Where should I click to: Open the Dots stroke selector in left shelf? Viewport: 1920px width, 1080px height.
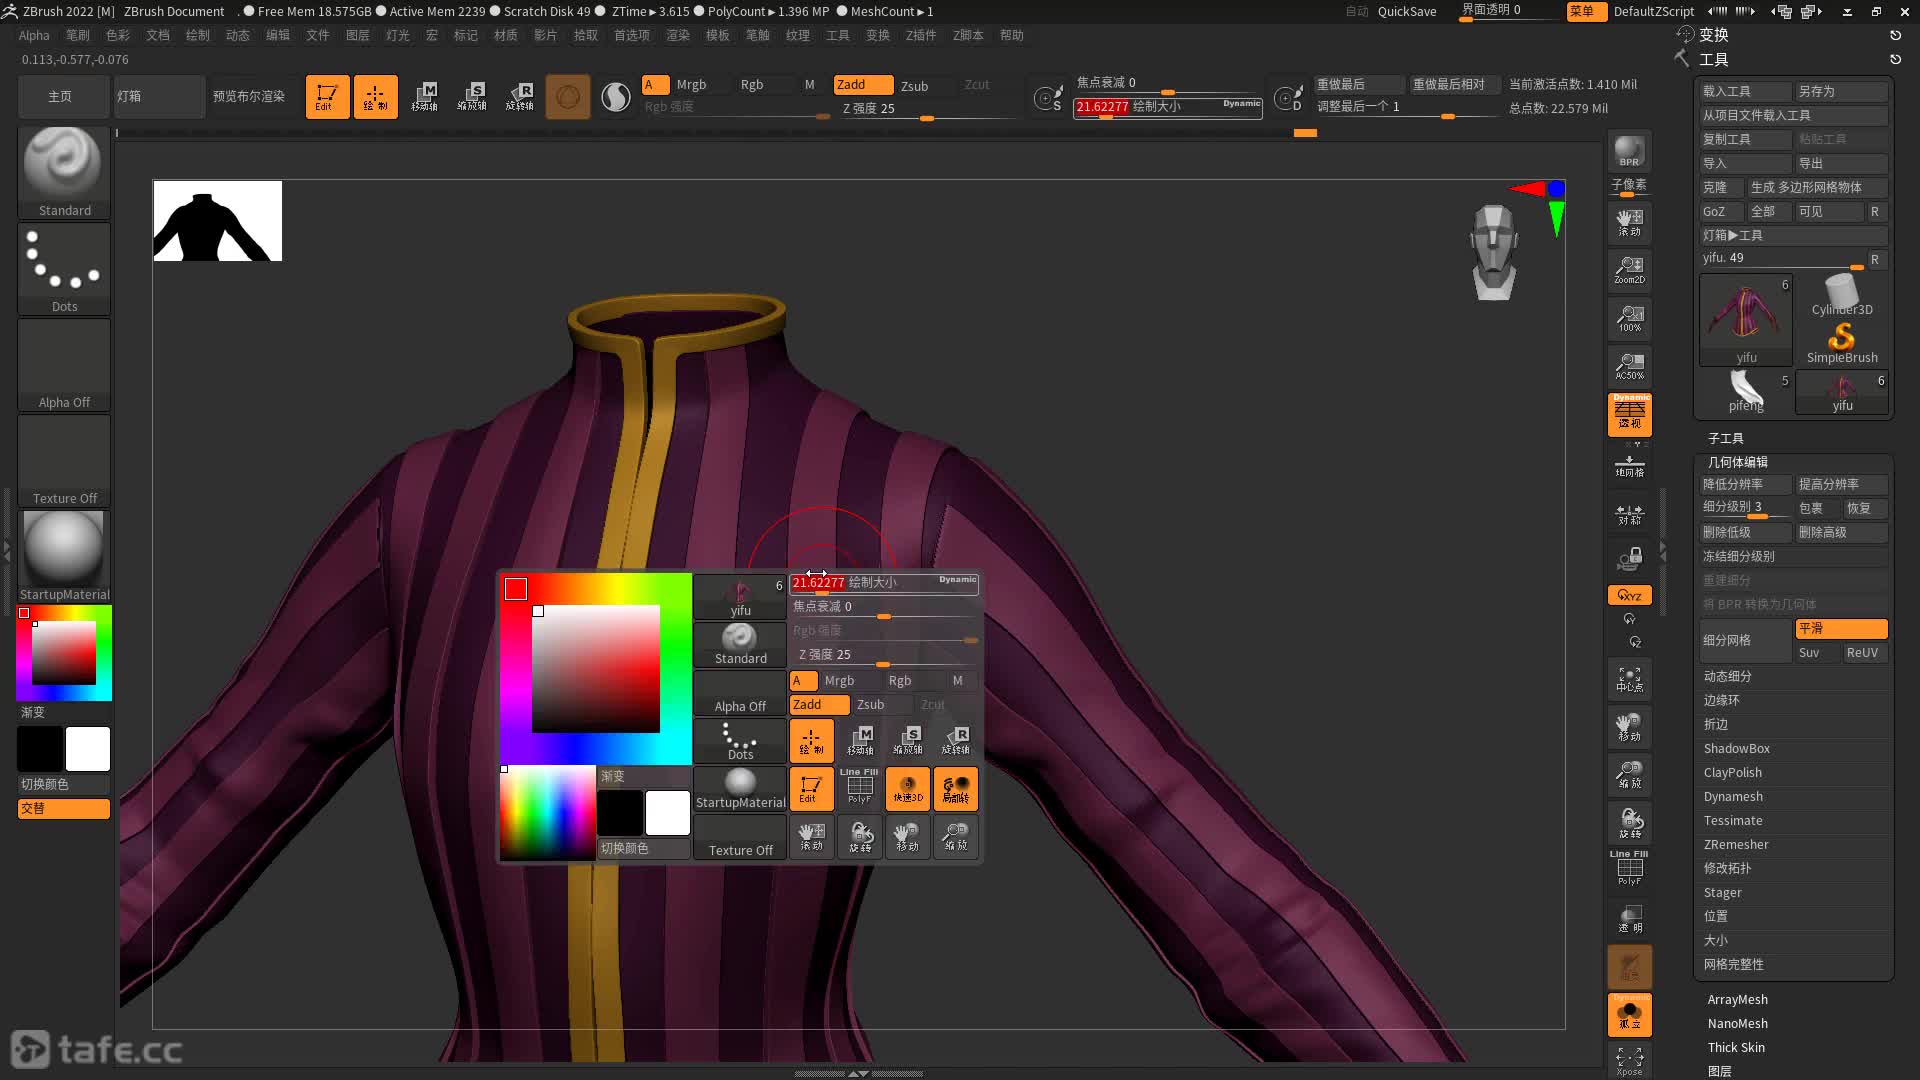(x=64, y=268)
